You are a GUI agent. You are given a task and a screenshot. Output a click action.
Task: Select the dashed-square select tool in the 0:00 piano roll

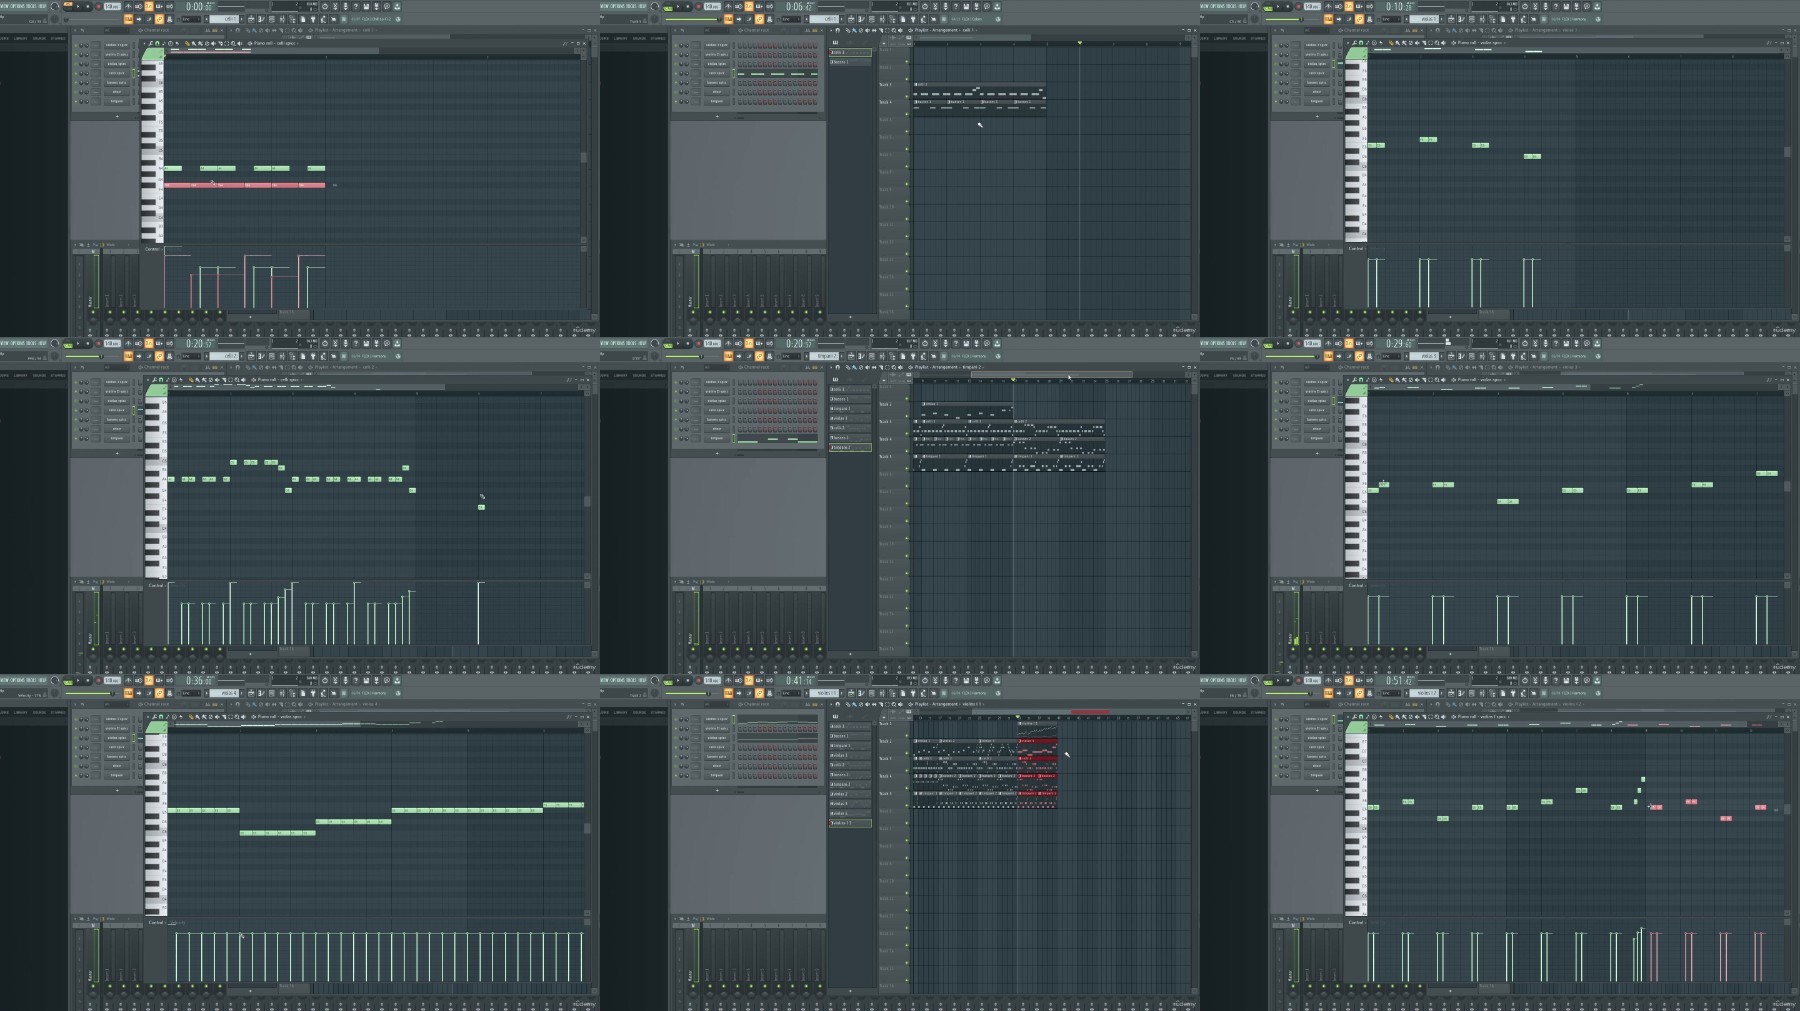pos(225,43)
